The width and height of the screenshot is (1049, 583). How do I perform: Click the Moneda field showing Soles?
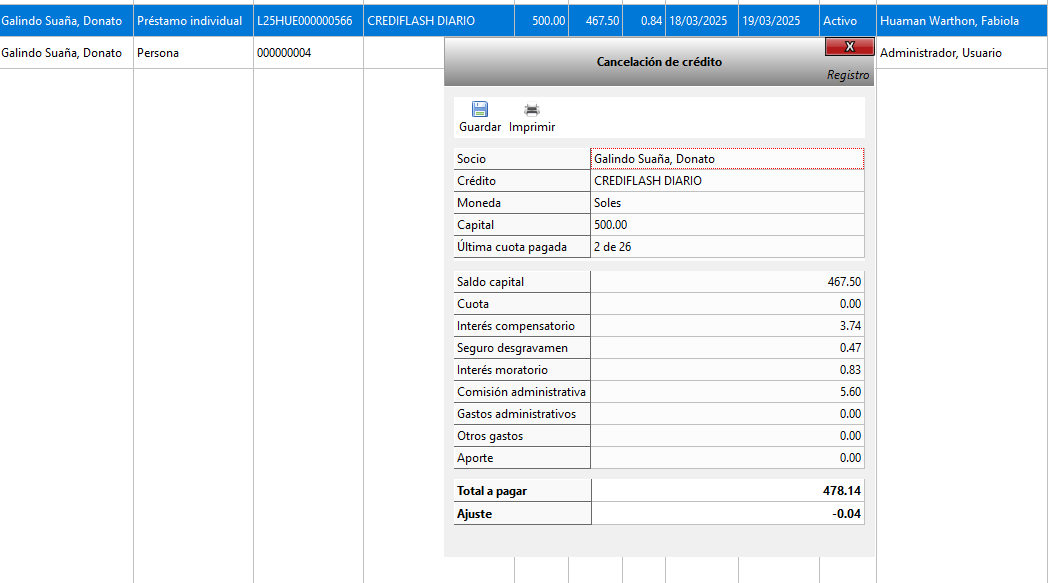point(726,203)
